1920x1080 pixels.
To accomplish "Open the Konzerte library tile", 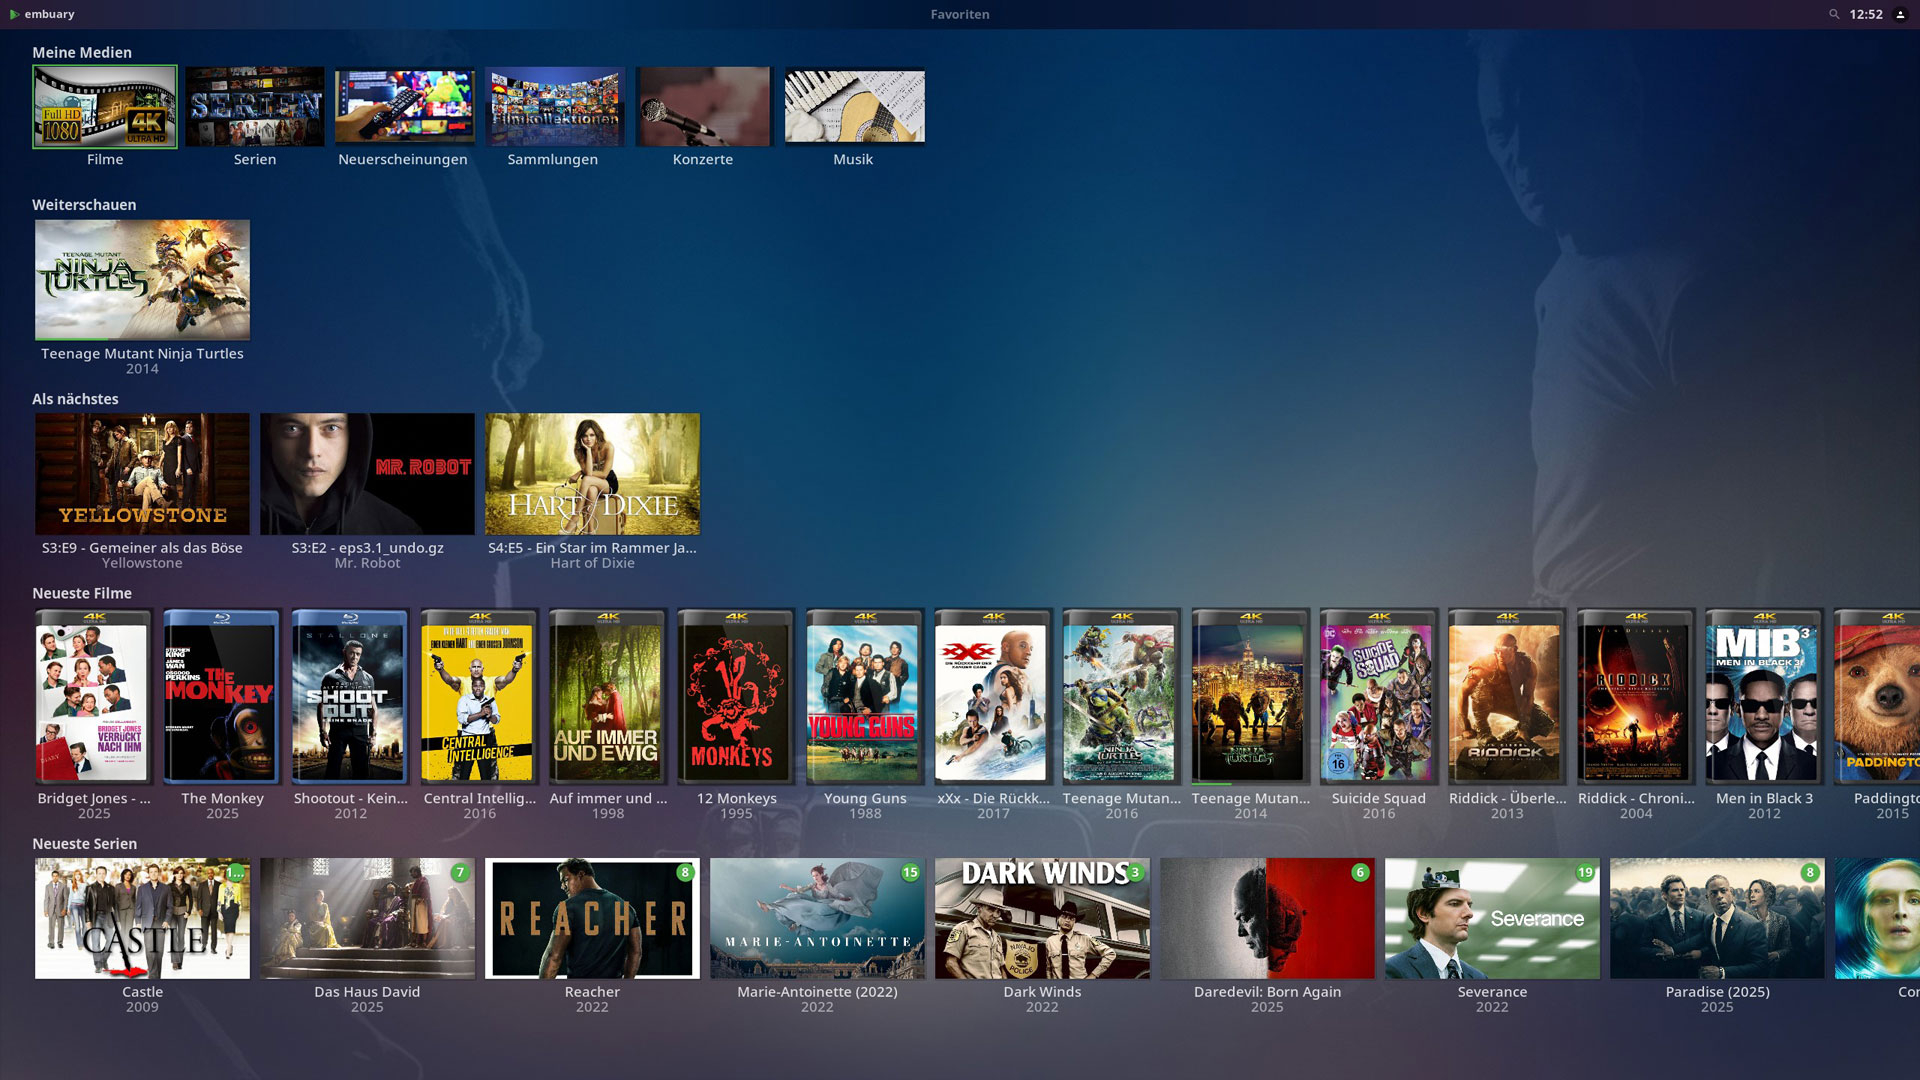I will tap(705, 107).
